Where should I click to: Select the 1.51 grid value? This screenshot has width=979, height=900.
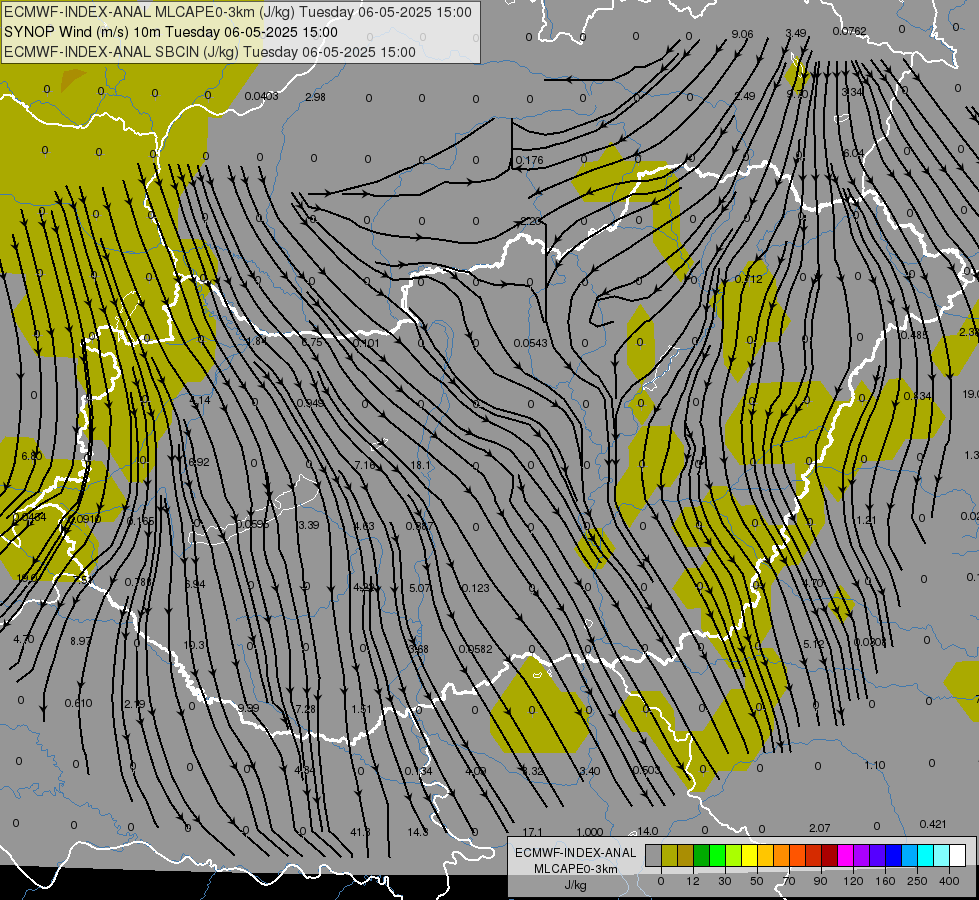[362, 710]
